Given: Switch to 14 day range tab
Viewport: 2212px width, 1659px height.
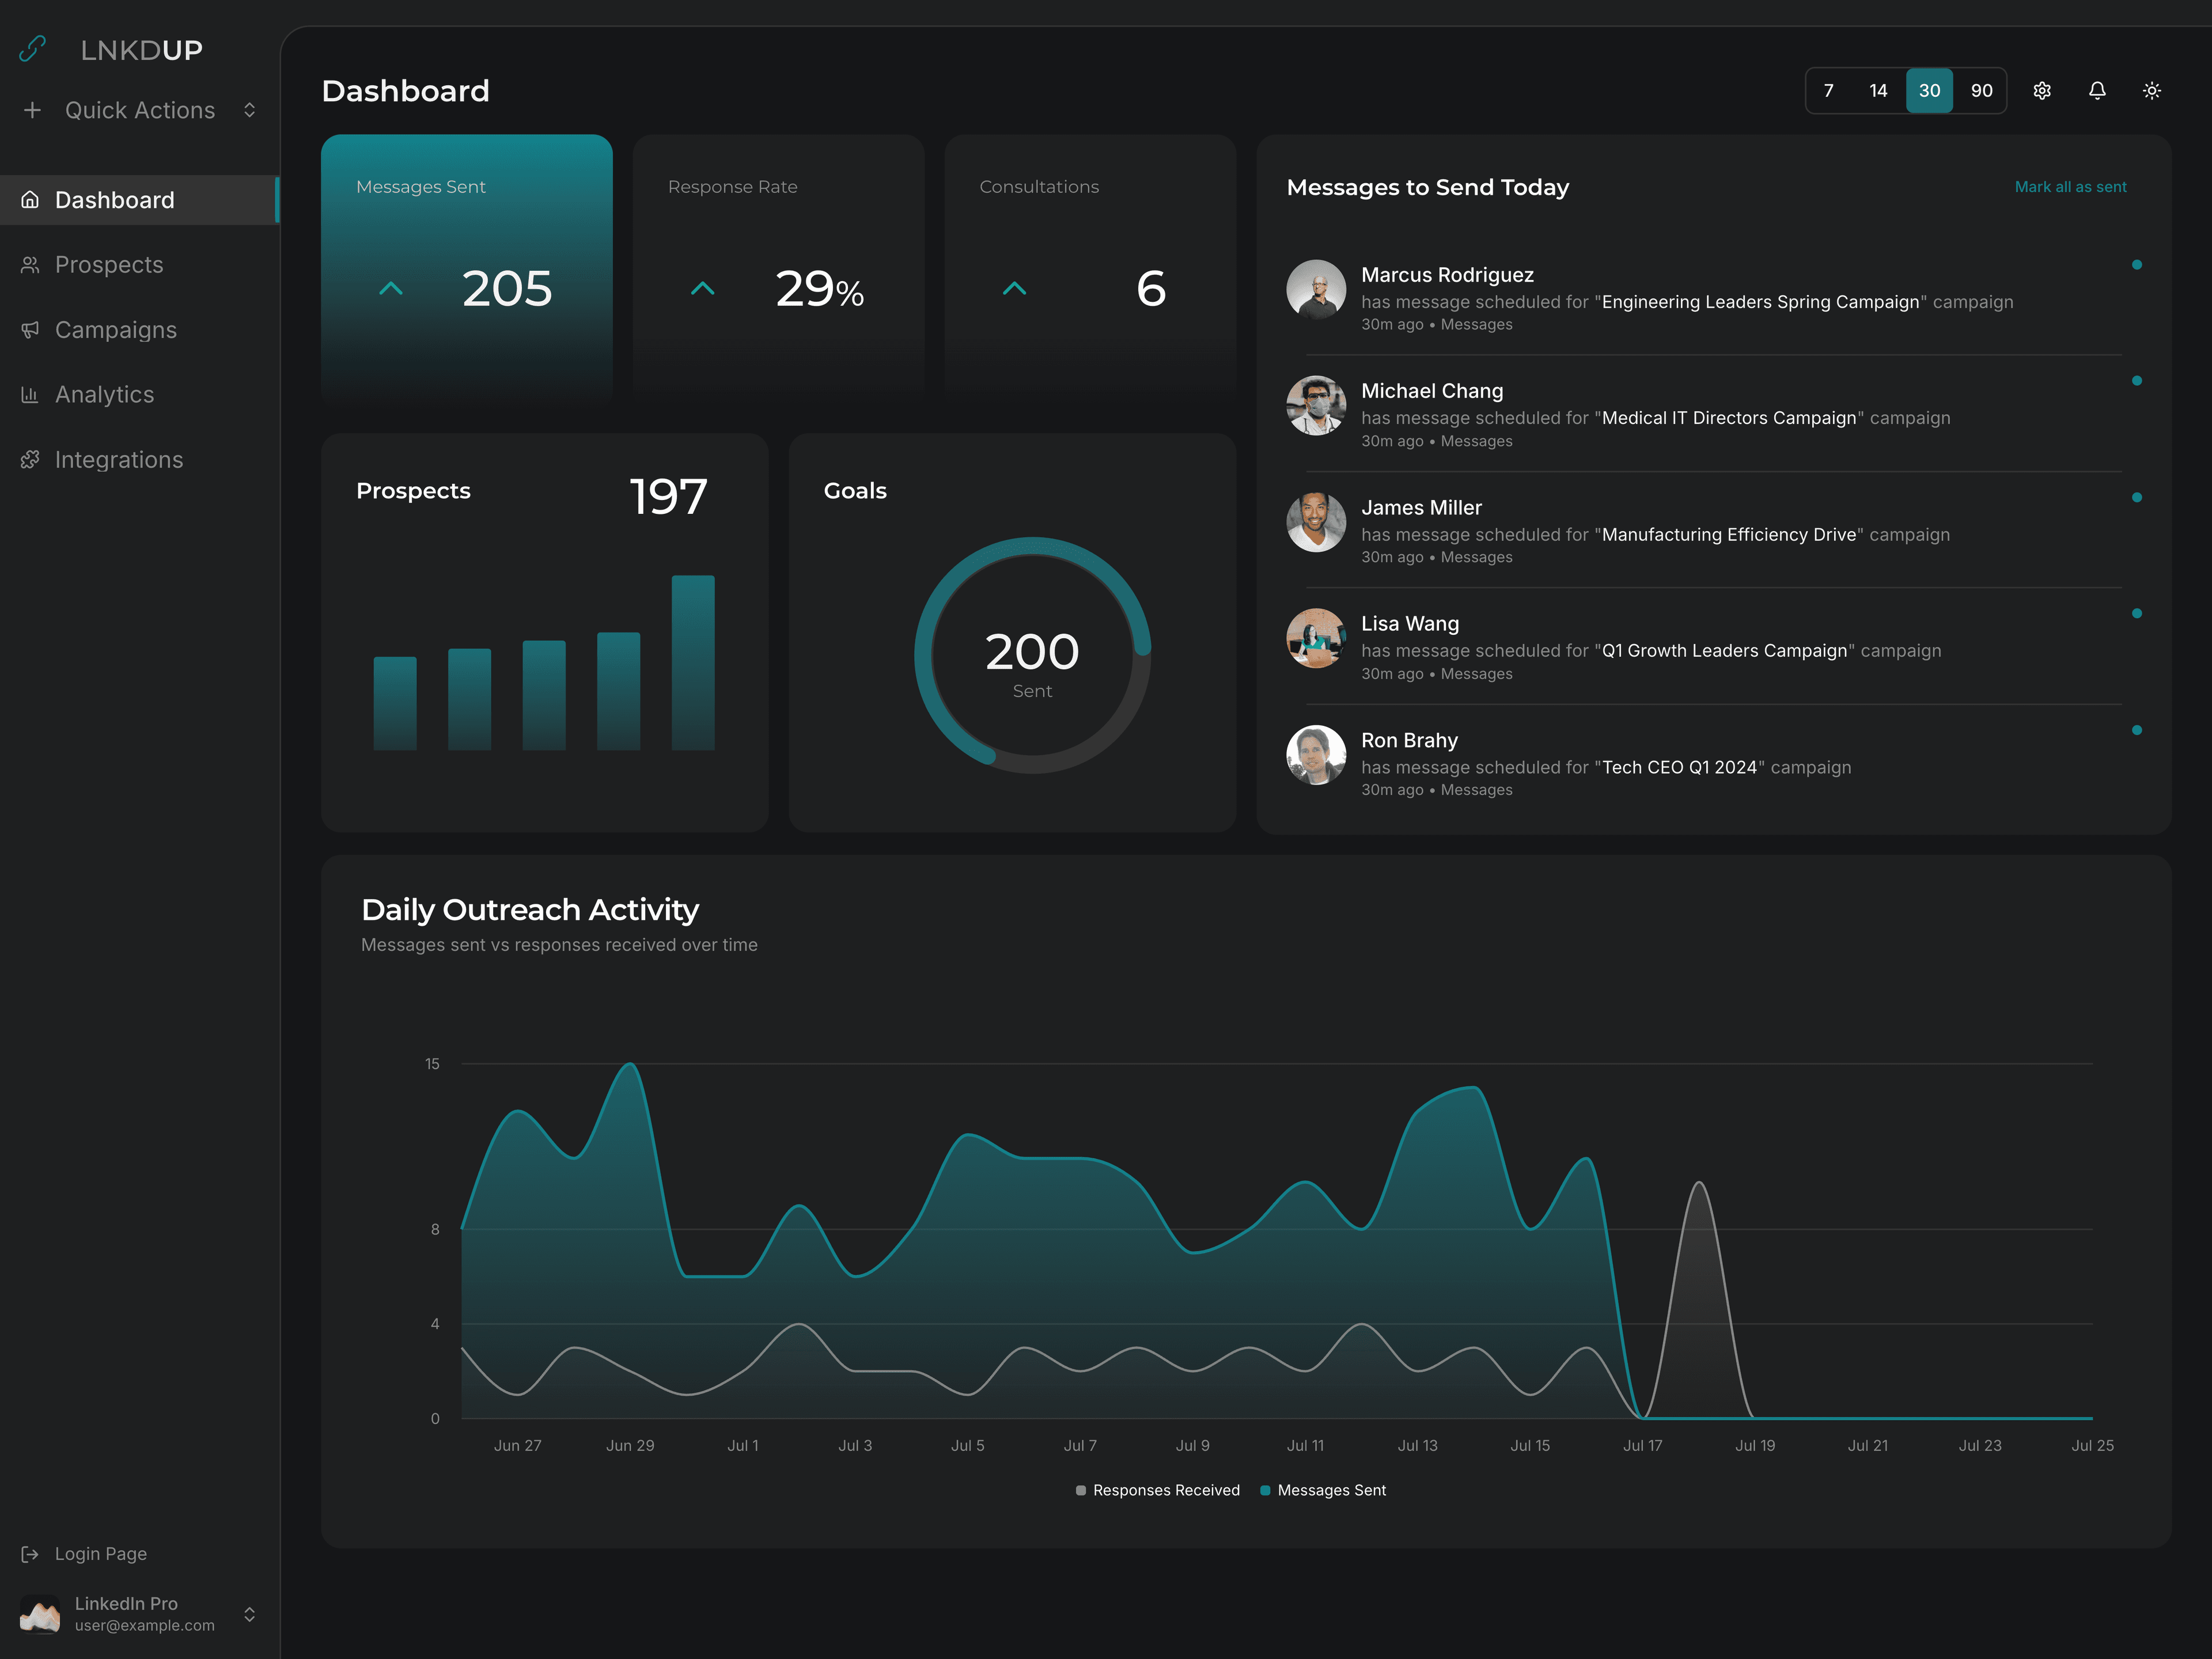Looking at the screenshot, I should point(1878,91).
